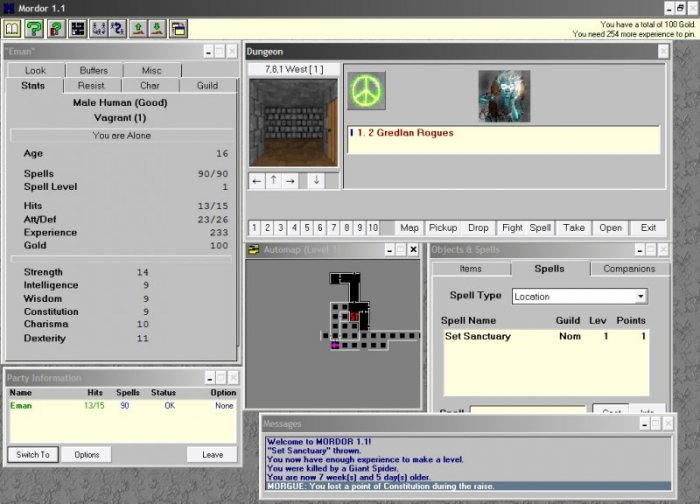Select the Spells tab in Objects & Spells
Viewport: 700px width, 504px height.
[550, 268]
